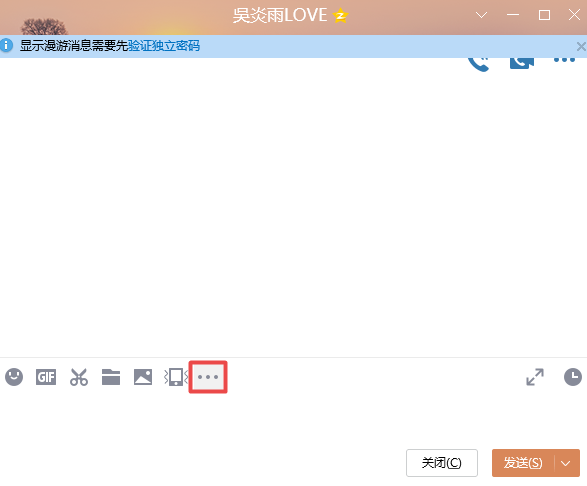The image size is (587, 486).
Task: Click the 发送(S) send button
Action: pos(523,464)
